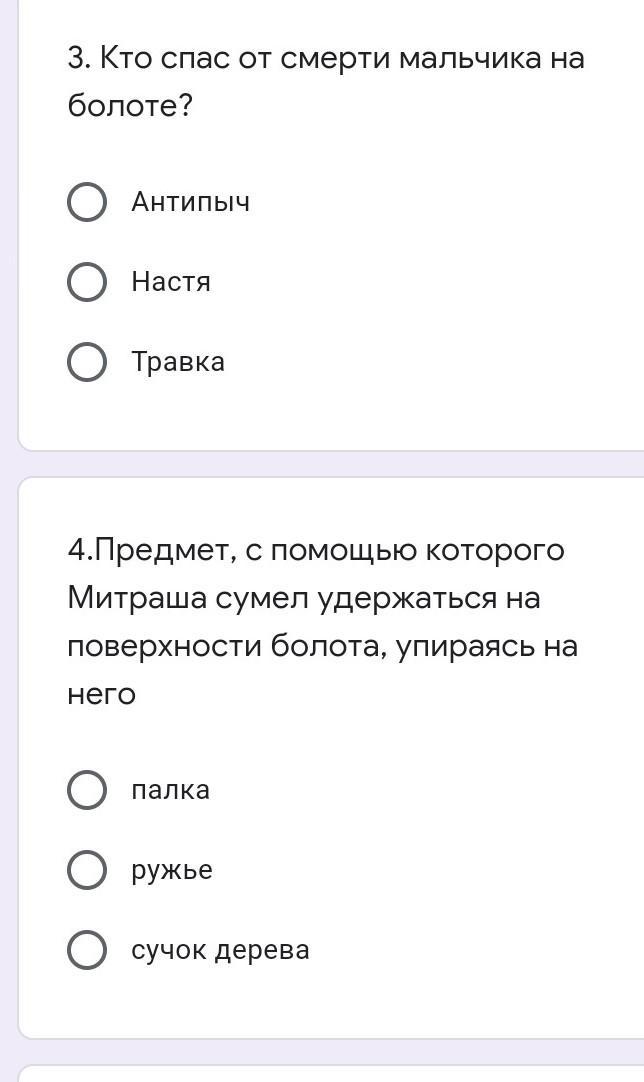The image size is (644, 1082).
Task: Click the number 3 at question start
Action: coord(77,59)
